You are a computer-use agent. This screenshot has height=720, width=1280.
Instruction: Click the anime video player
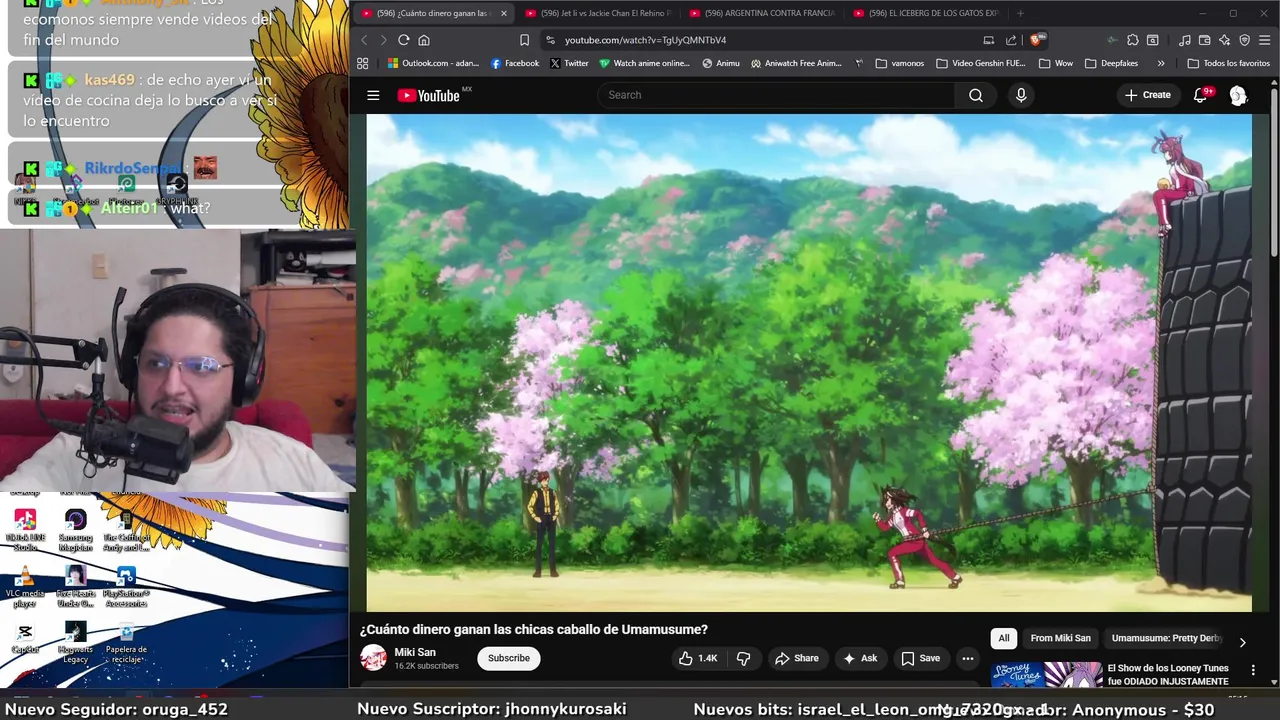click(809, 362)
